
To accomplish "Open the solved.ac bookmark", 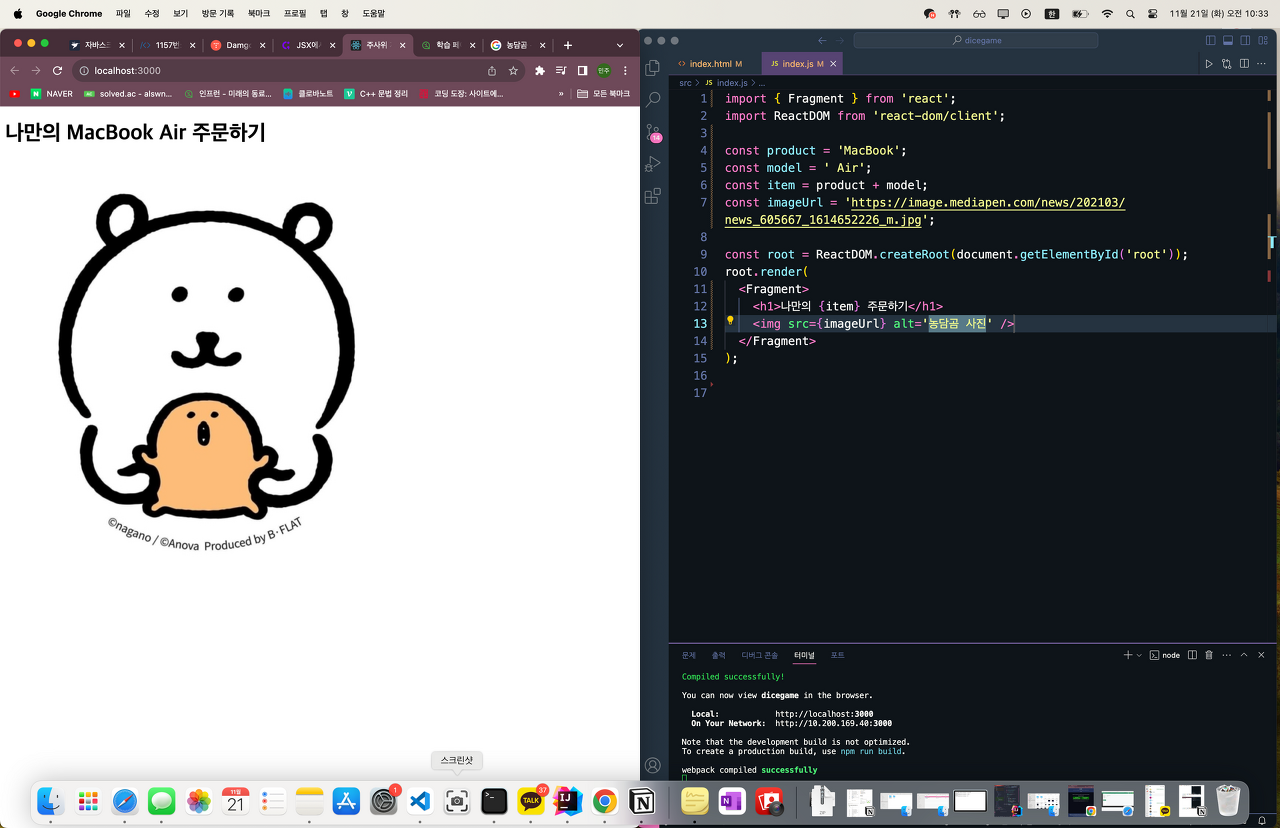I will (x=128, y=93).
